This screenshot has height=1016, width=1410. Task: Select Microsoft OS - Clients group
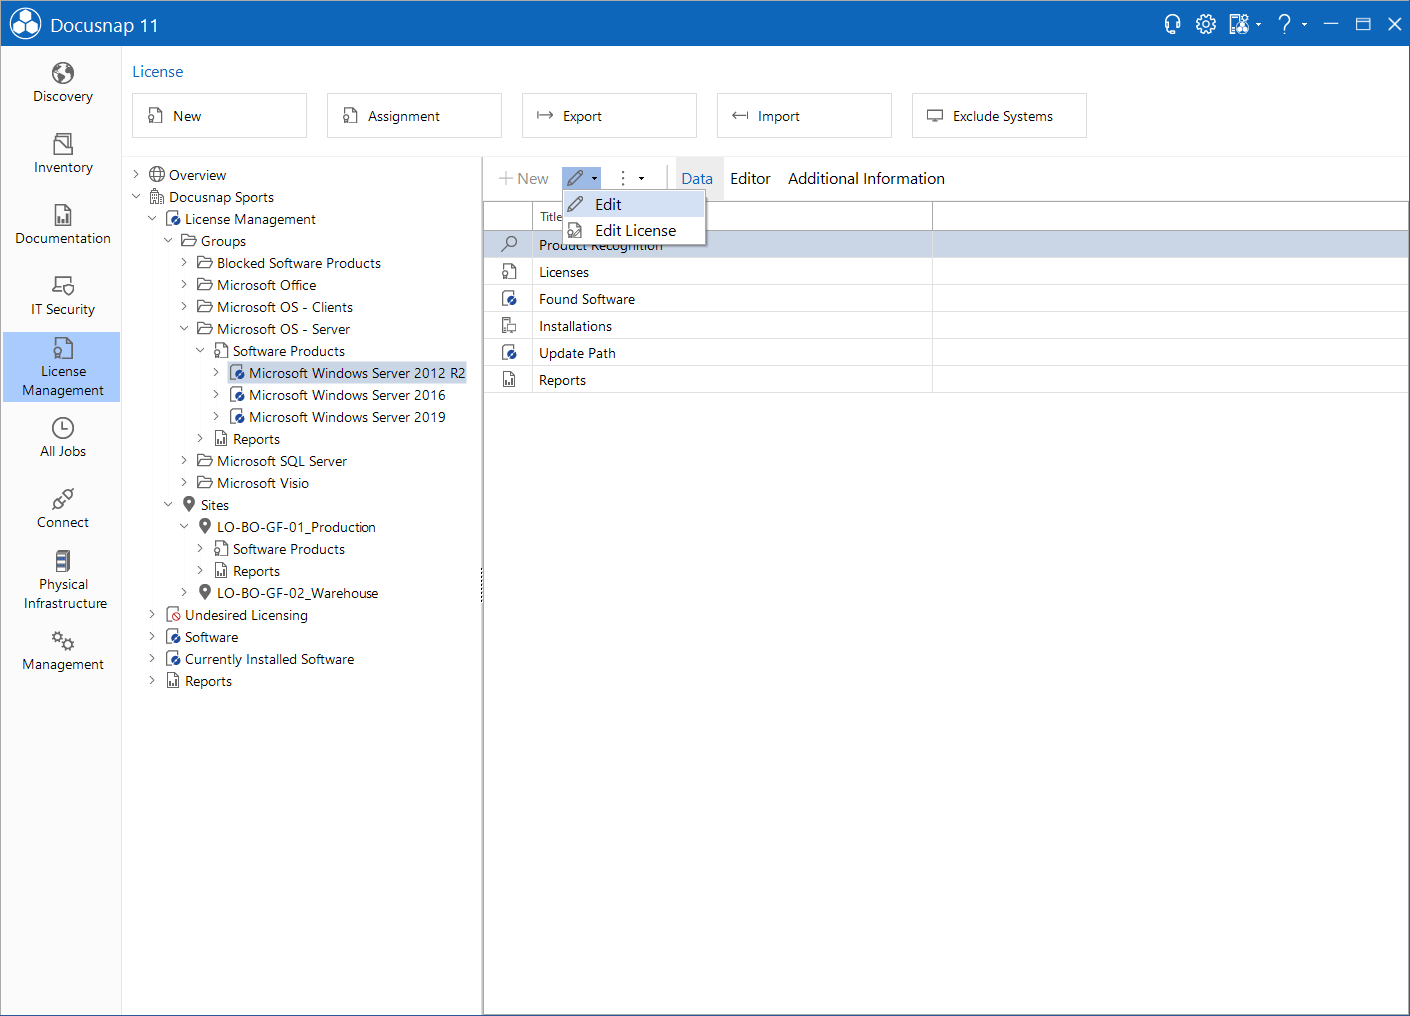(285, 306)
